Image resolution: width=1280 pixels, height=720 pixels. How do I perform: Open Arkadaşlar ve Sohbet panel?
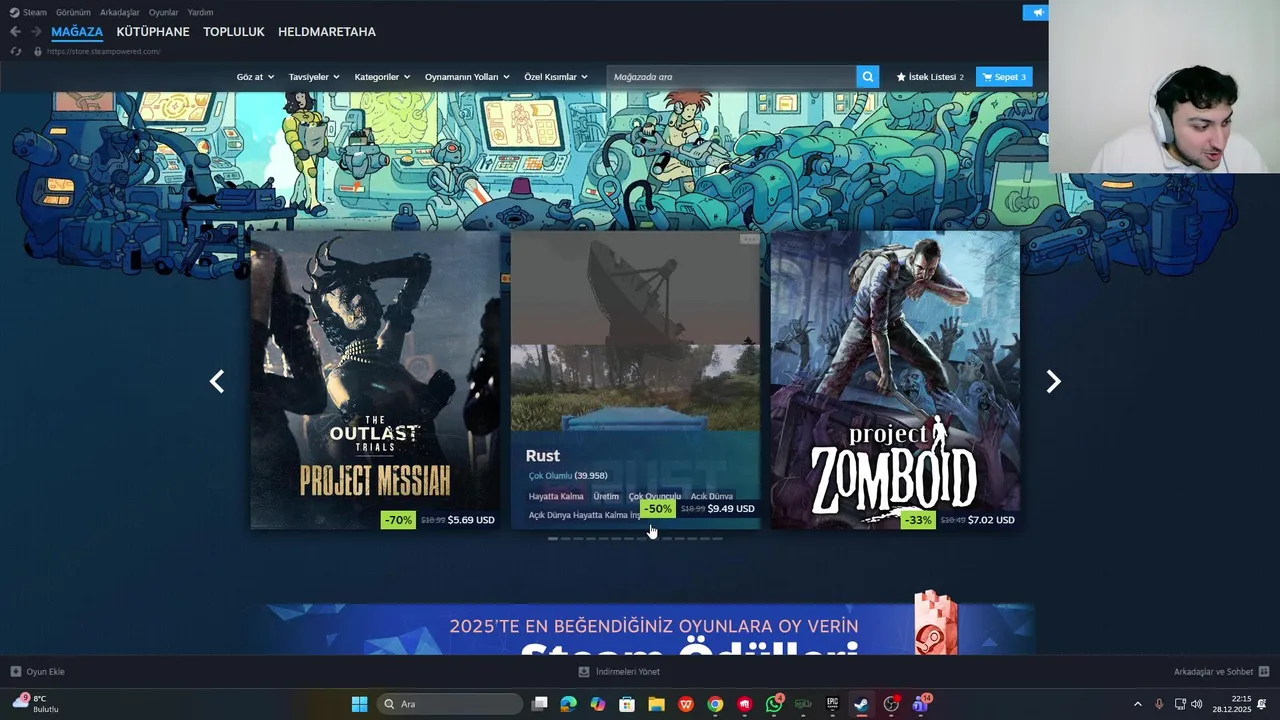pos(1221,672)
